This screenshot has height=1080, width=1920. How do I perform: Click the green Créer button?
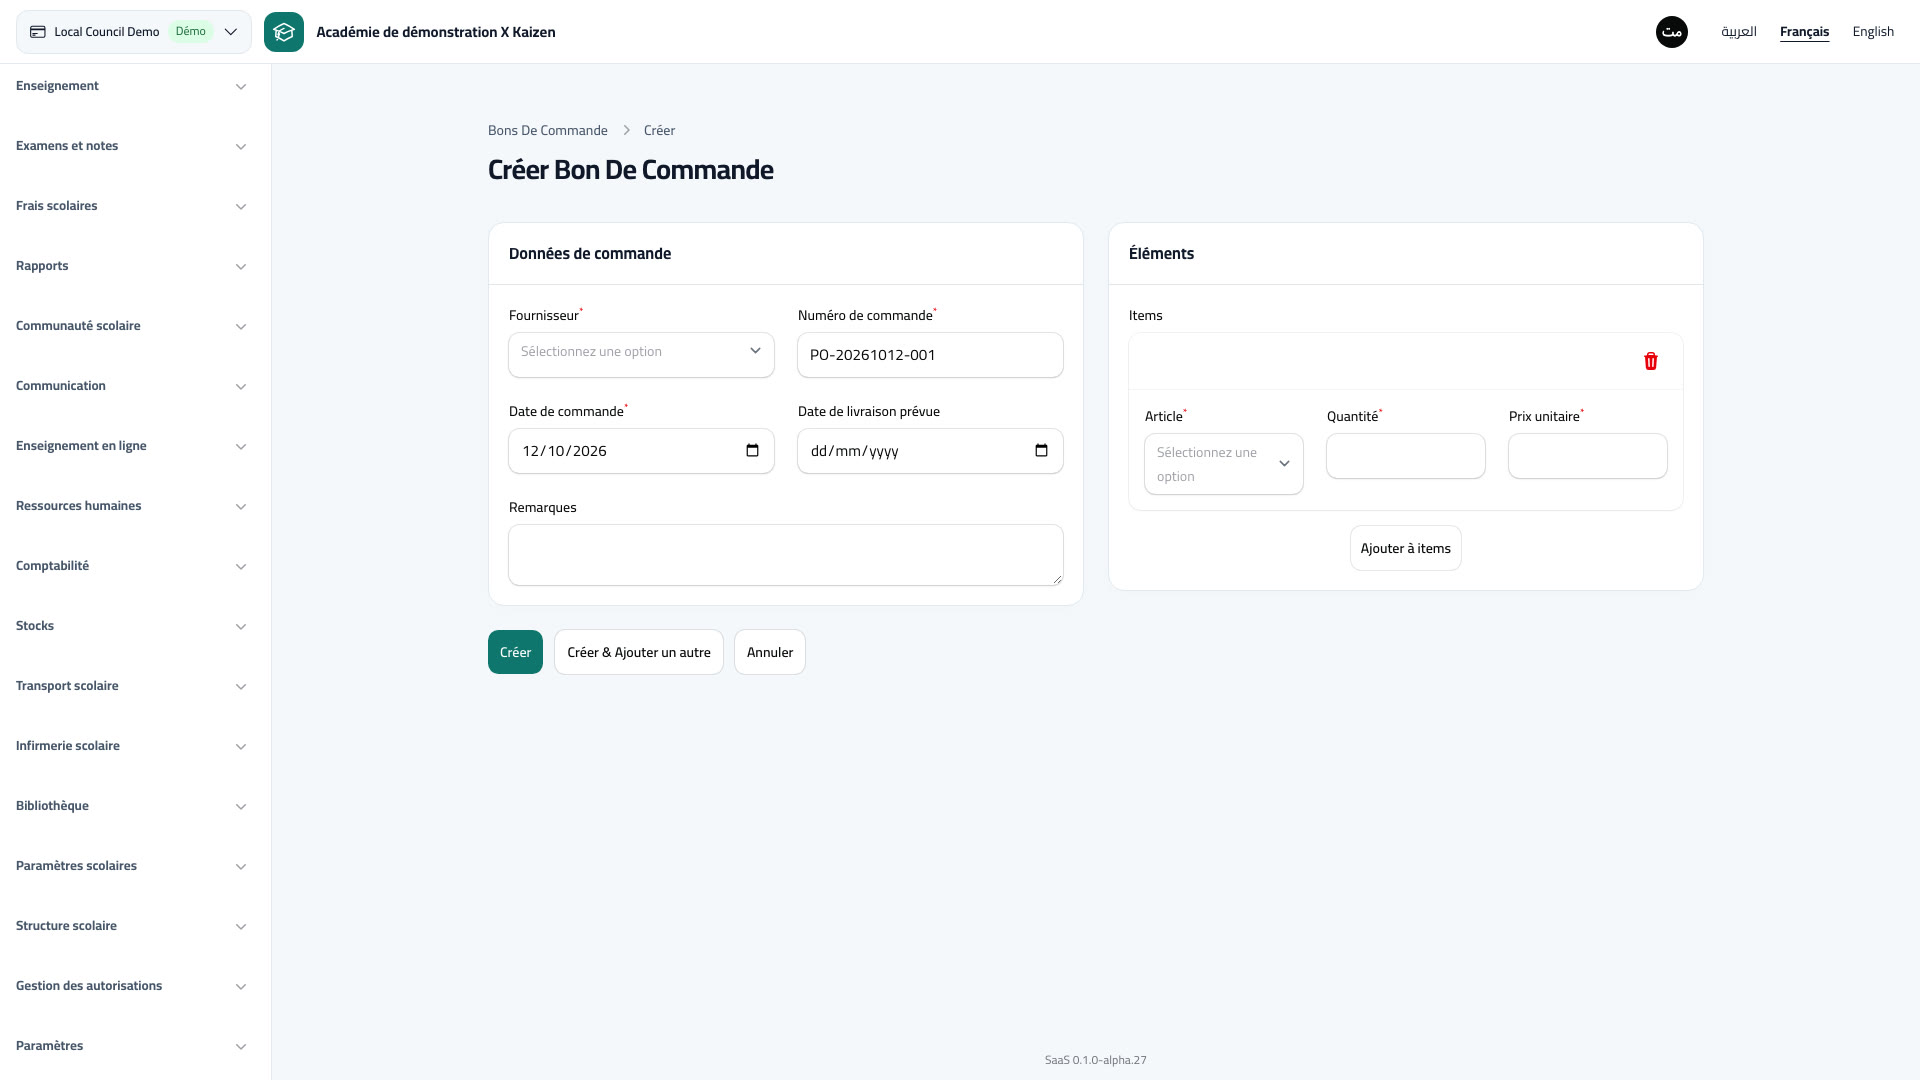515,652
